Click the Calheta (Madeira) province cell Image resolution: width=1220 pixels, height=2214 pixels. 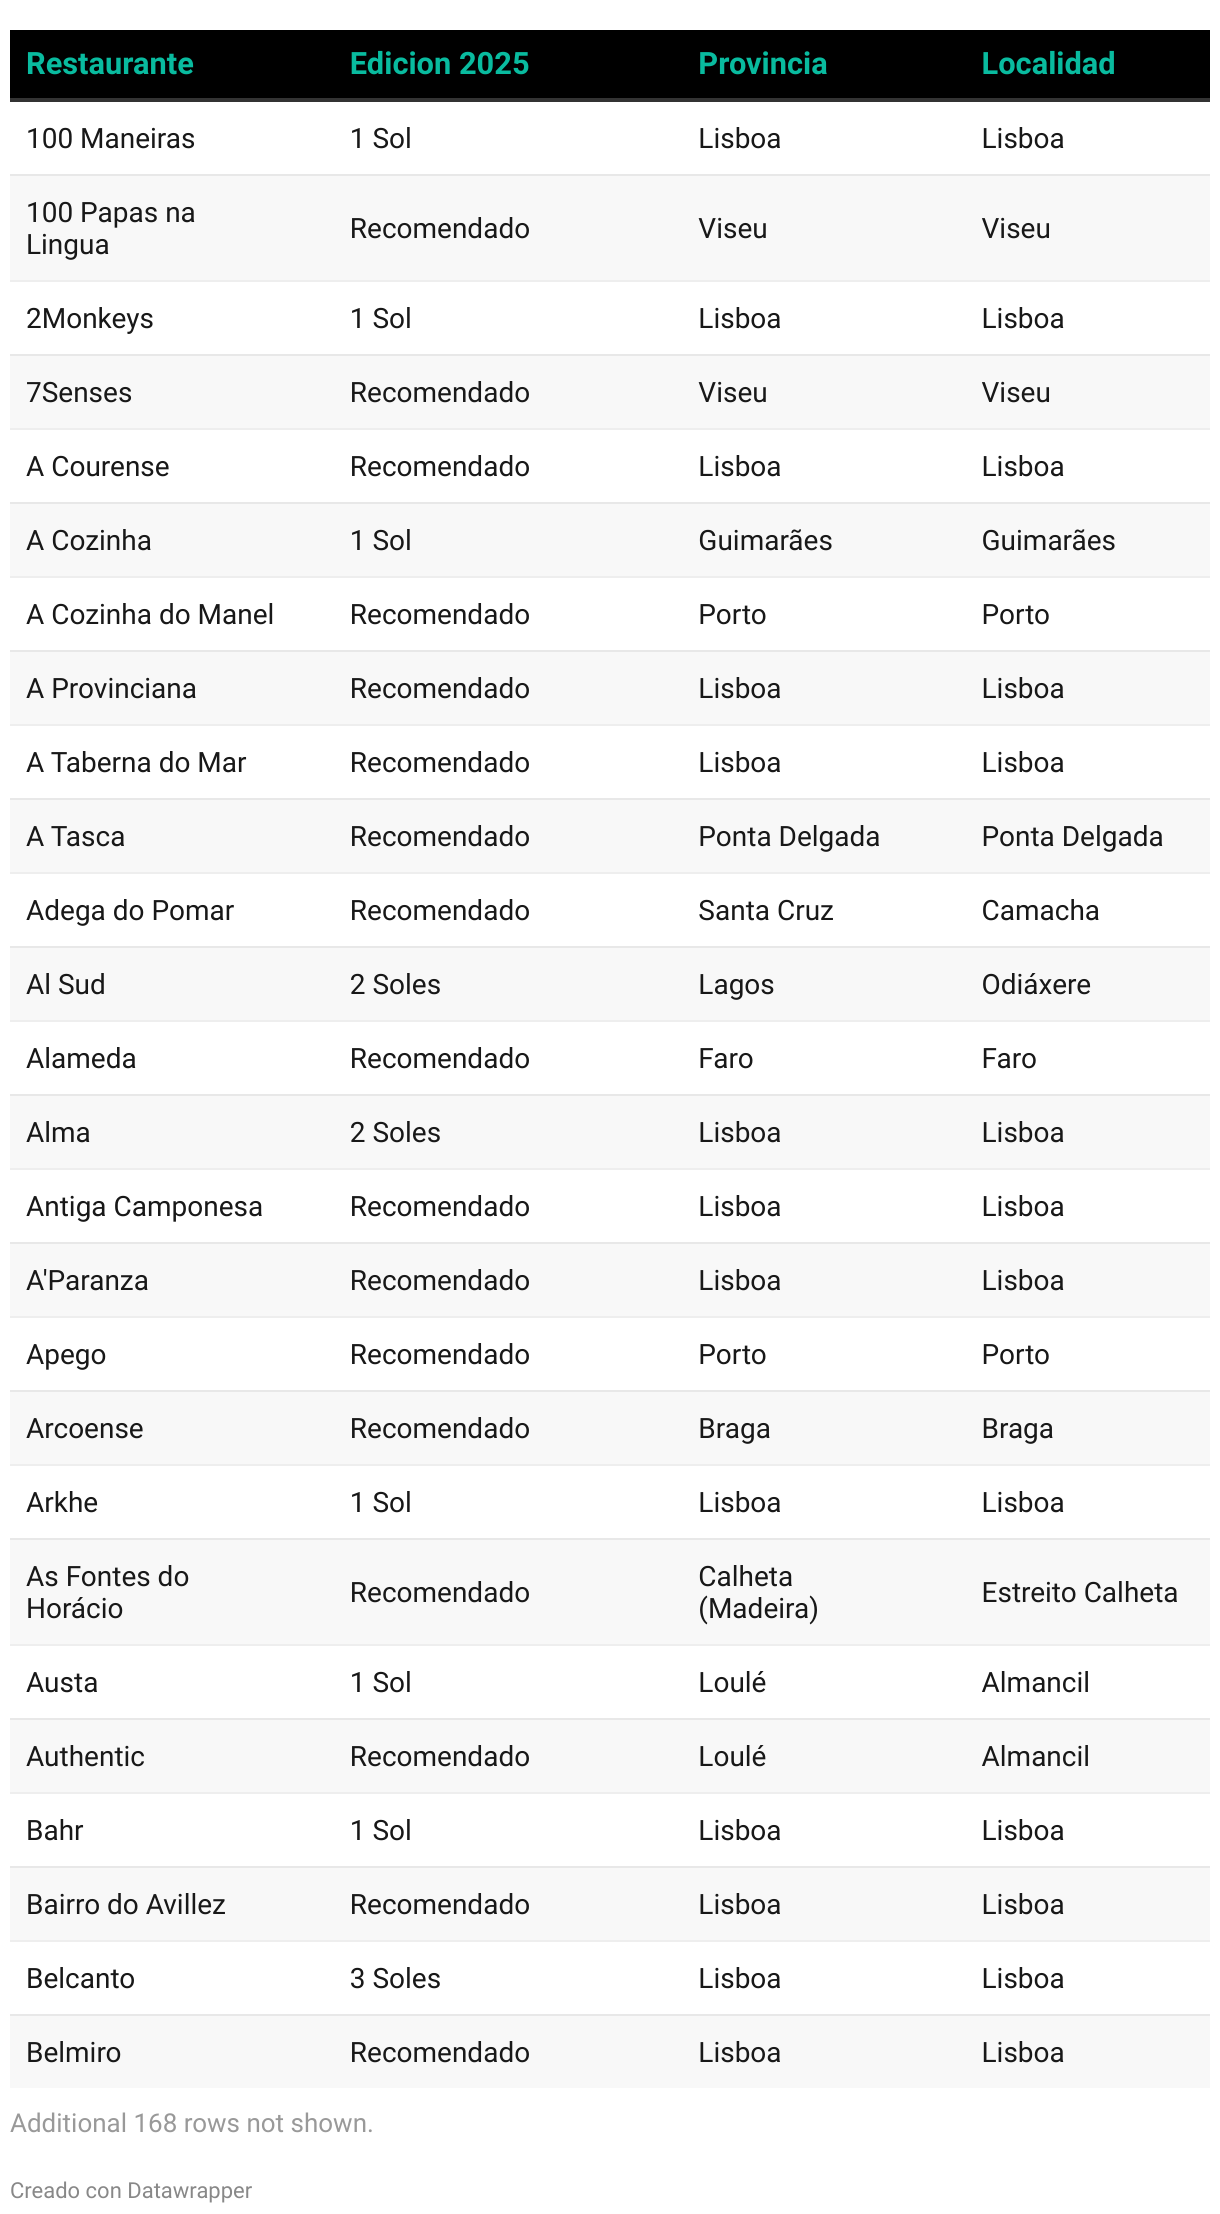click(758, 1592)
